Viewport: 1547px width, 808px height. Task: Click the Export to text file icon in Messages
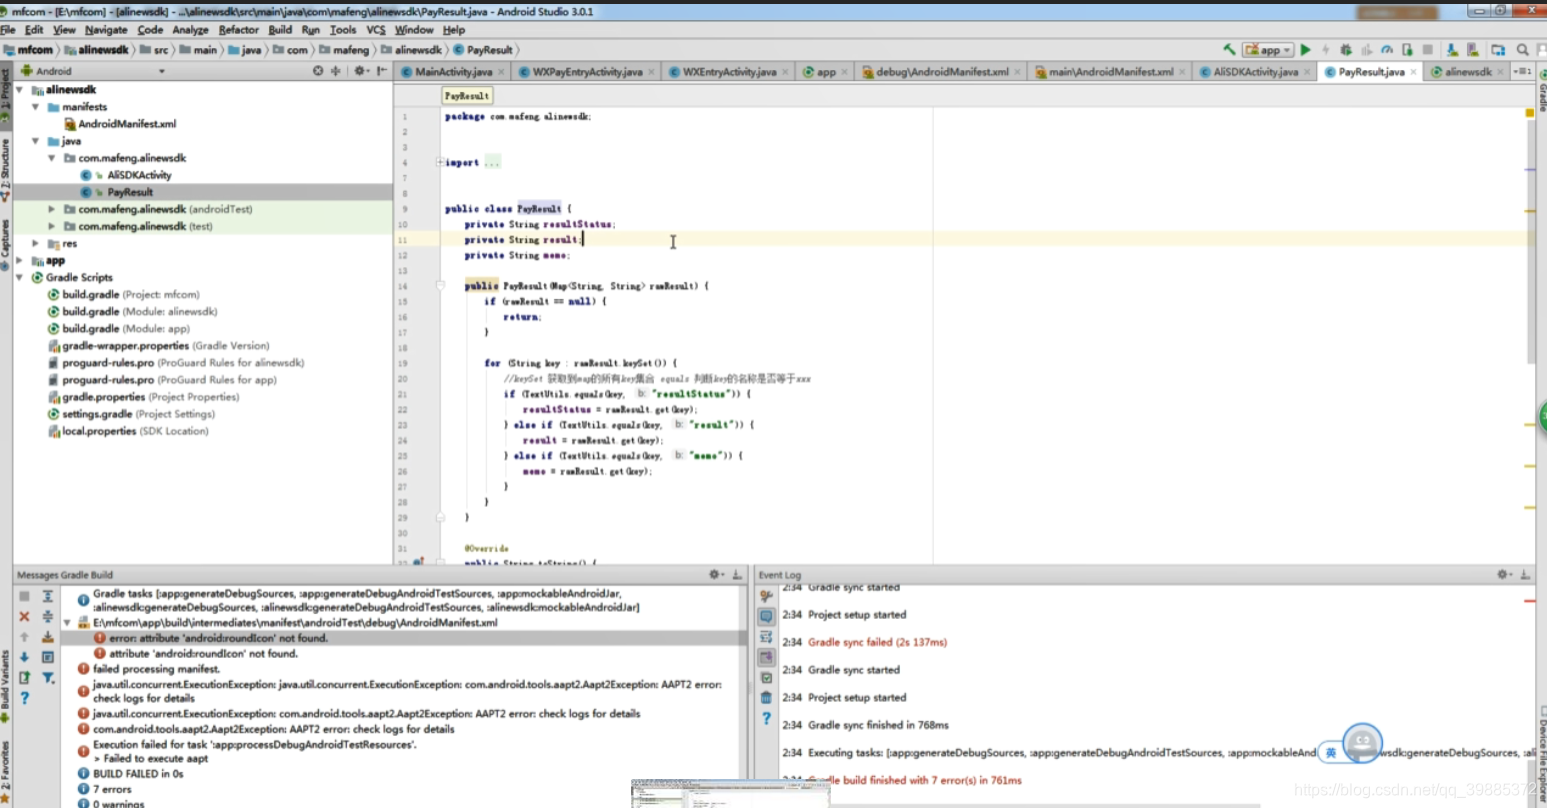pyautogui.click(x=24, y=678)
